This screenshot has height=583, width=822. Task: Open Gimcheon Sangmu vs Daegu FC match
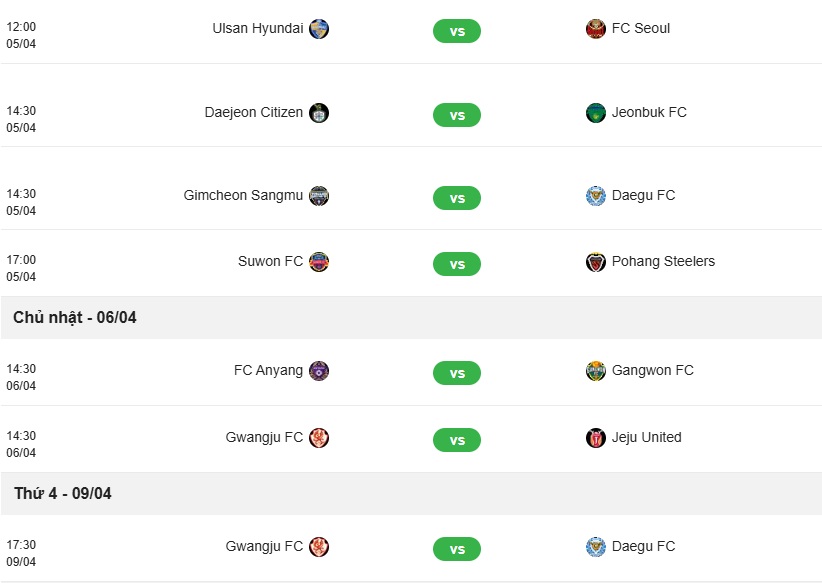pos(457,198)
